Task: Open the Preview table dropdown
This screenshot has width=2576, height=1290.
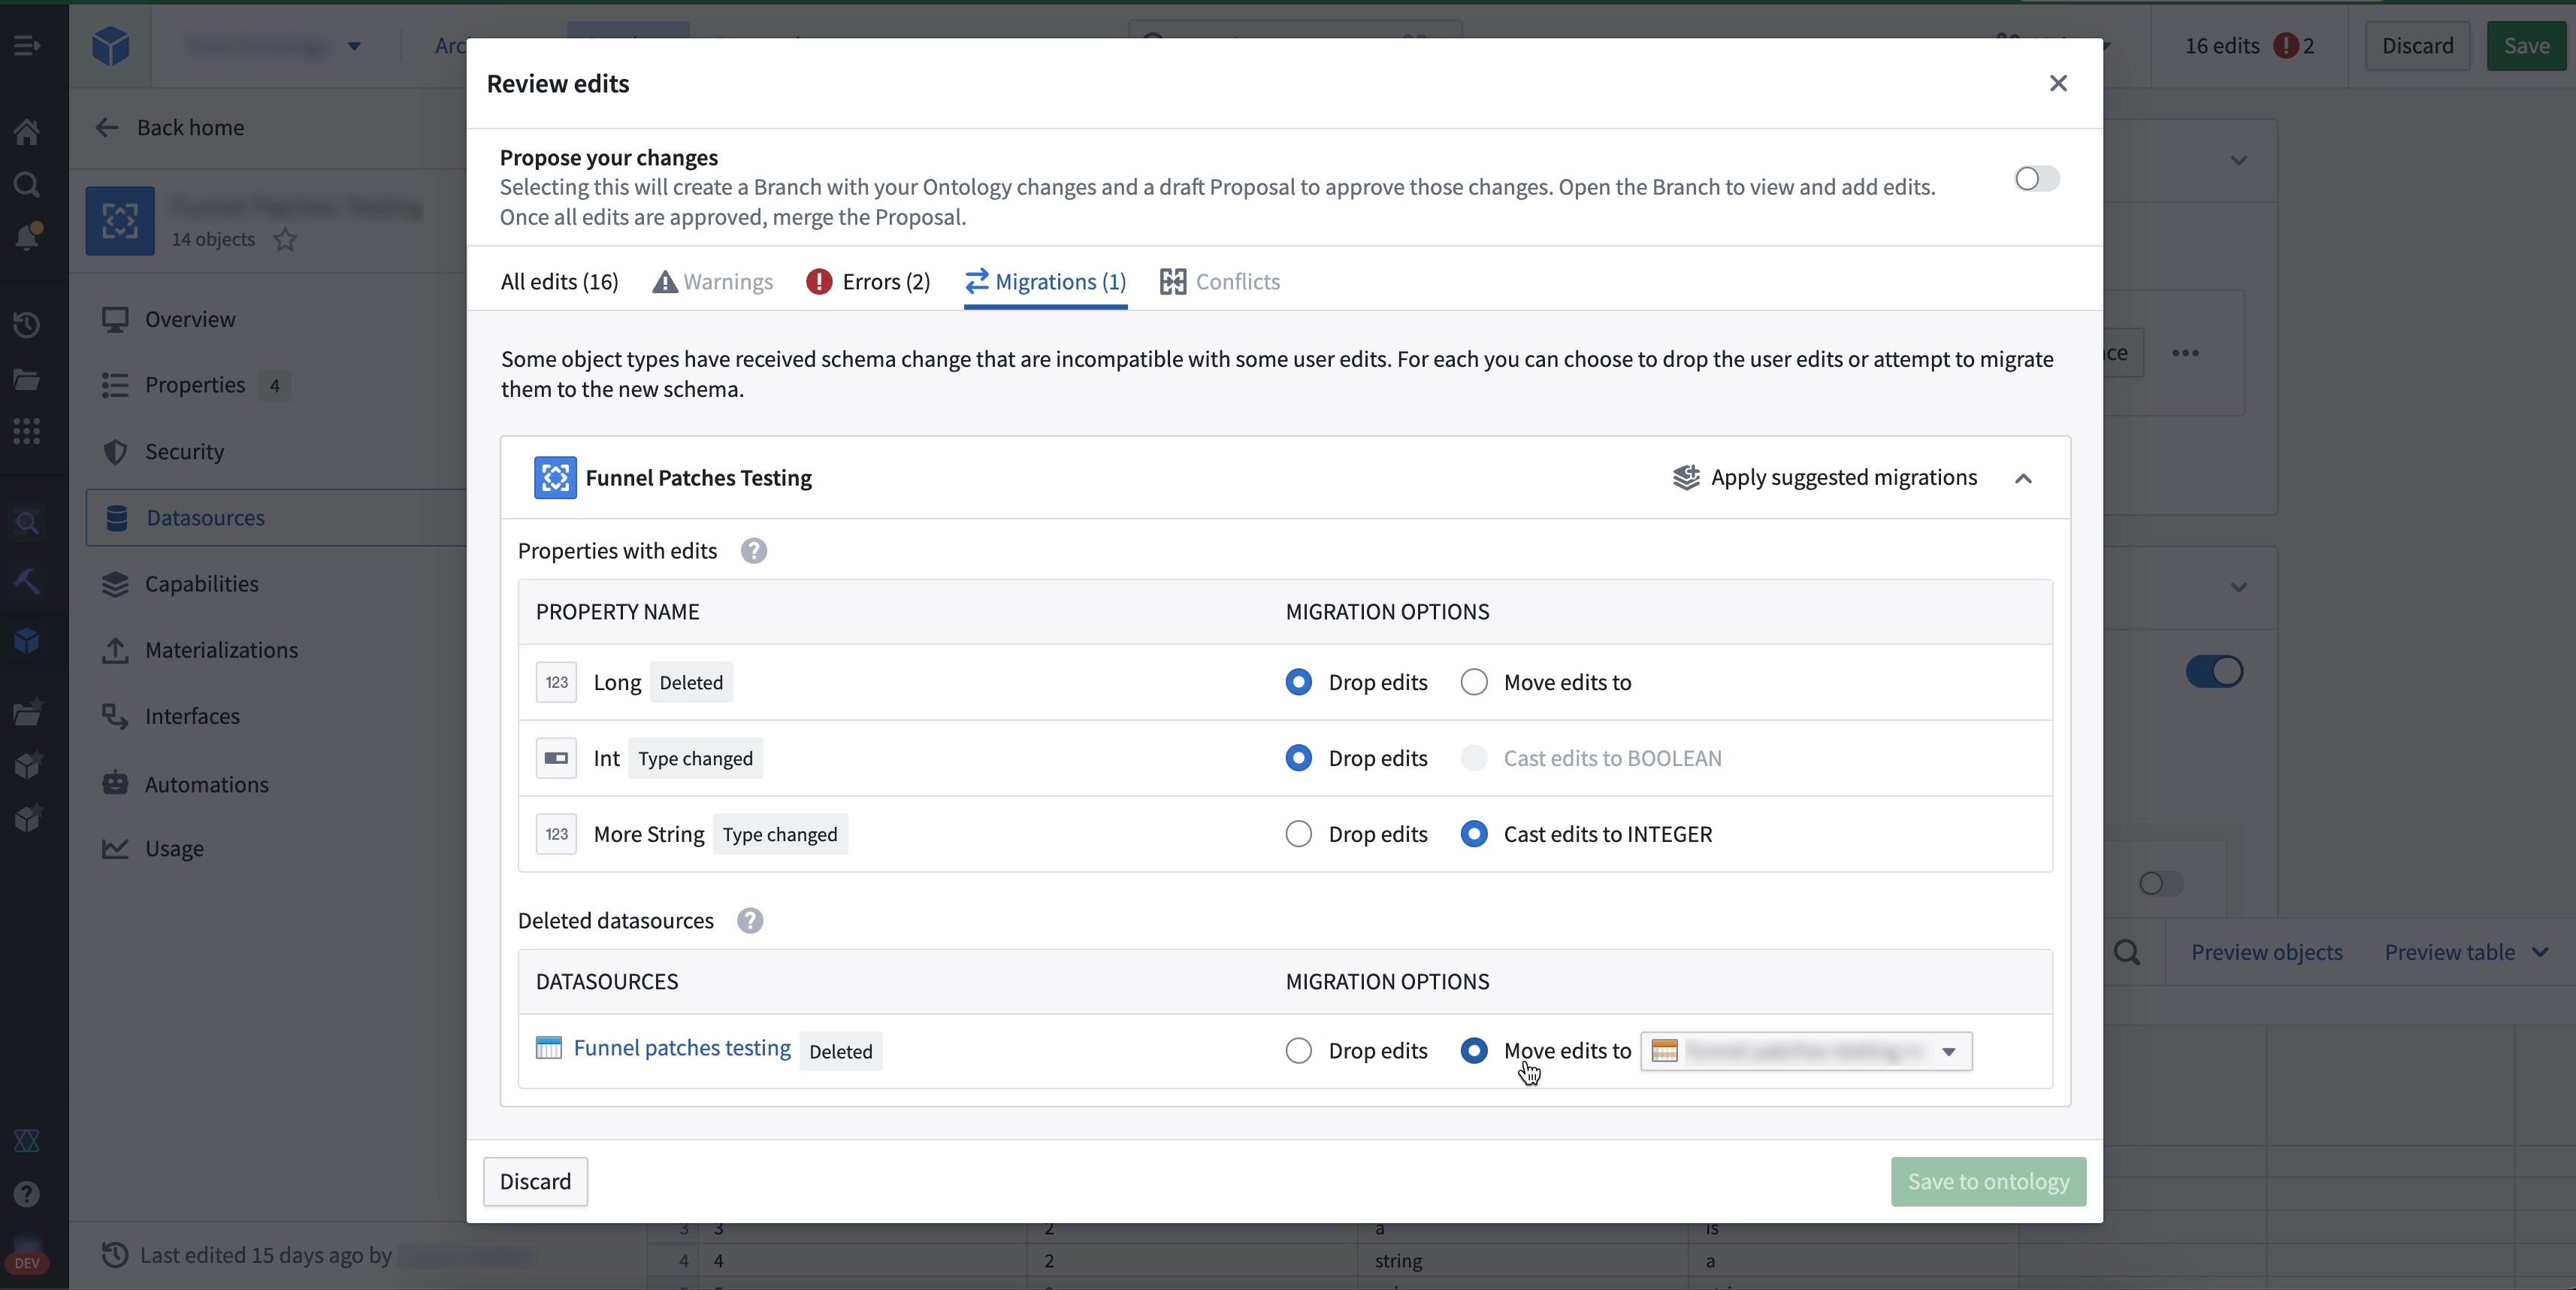Action: 2467,952
